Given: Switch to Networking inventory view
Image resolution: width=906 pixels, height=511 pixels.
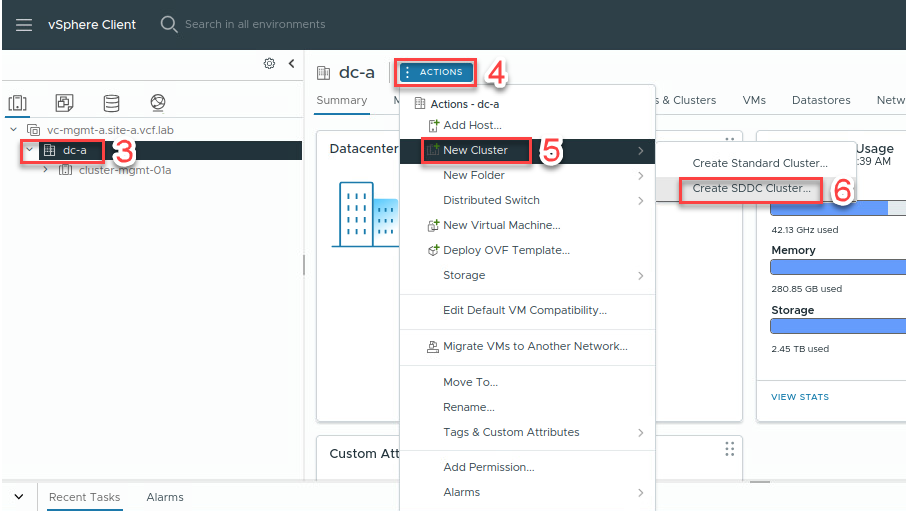Looking at the screenshot, I should pos(158,103).
